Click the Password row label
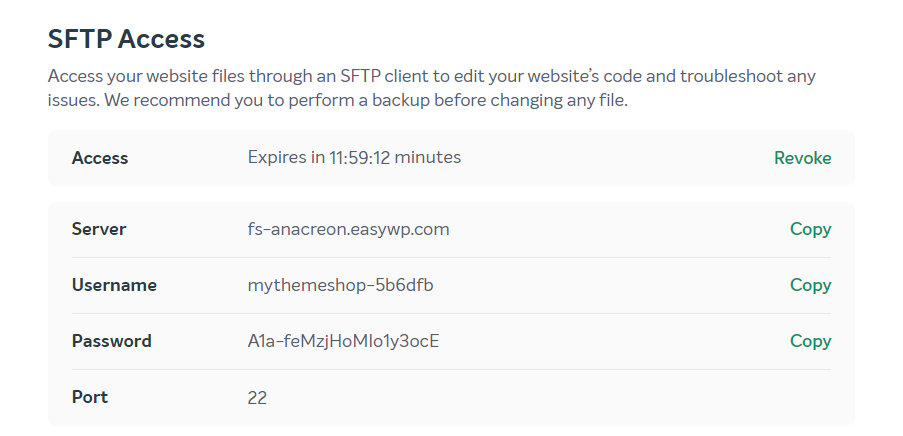 pyautogui.click(x=112, y=341)
